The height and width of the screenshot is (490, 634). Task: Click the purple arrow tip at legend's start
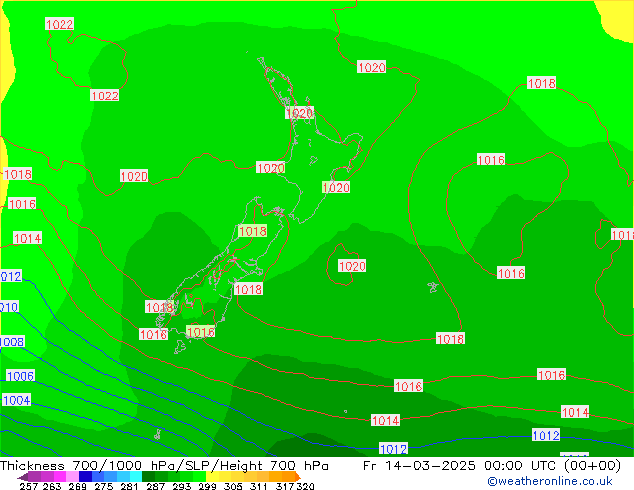pos(23,477)
